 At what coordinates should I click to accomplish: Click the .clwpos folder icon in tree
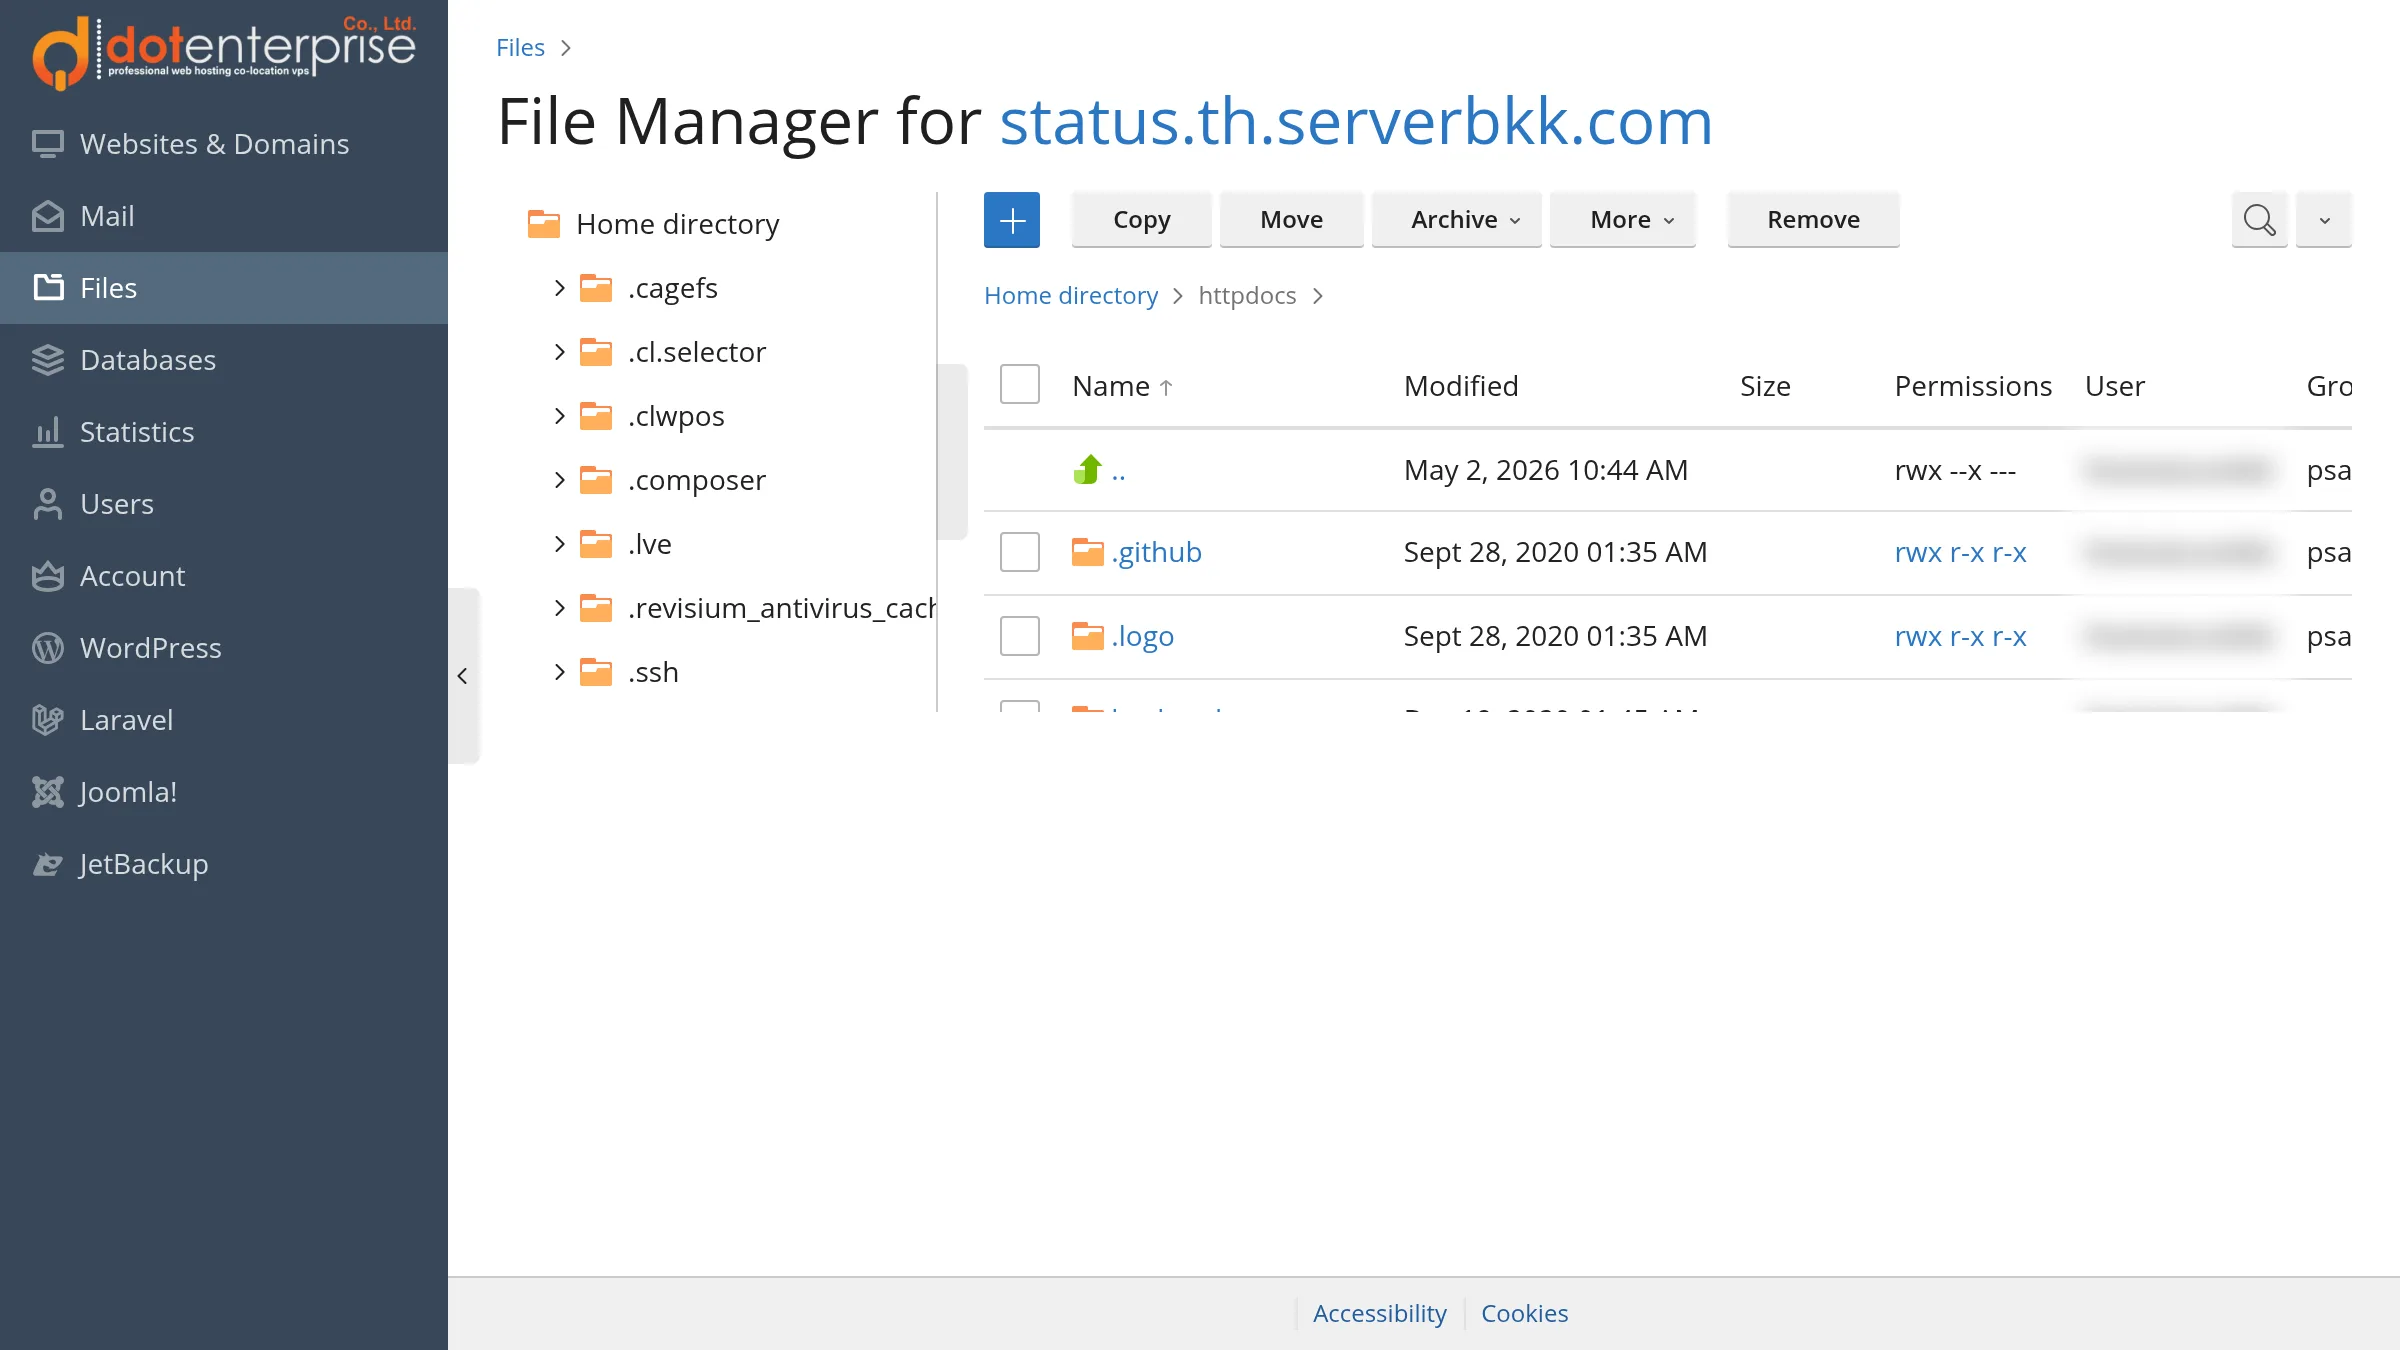click(x=596, y=416)
